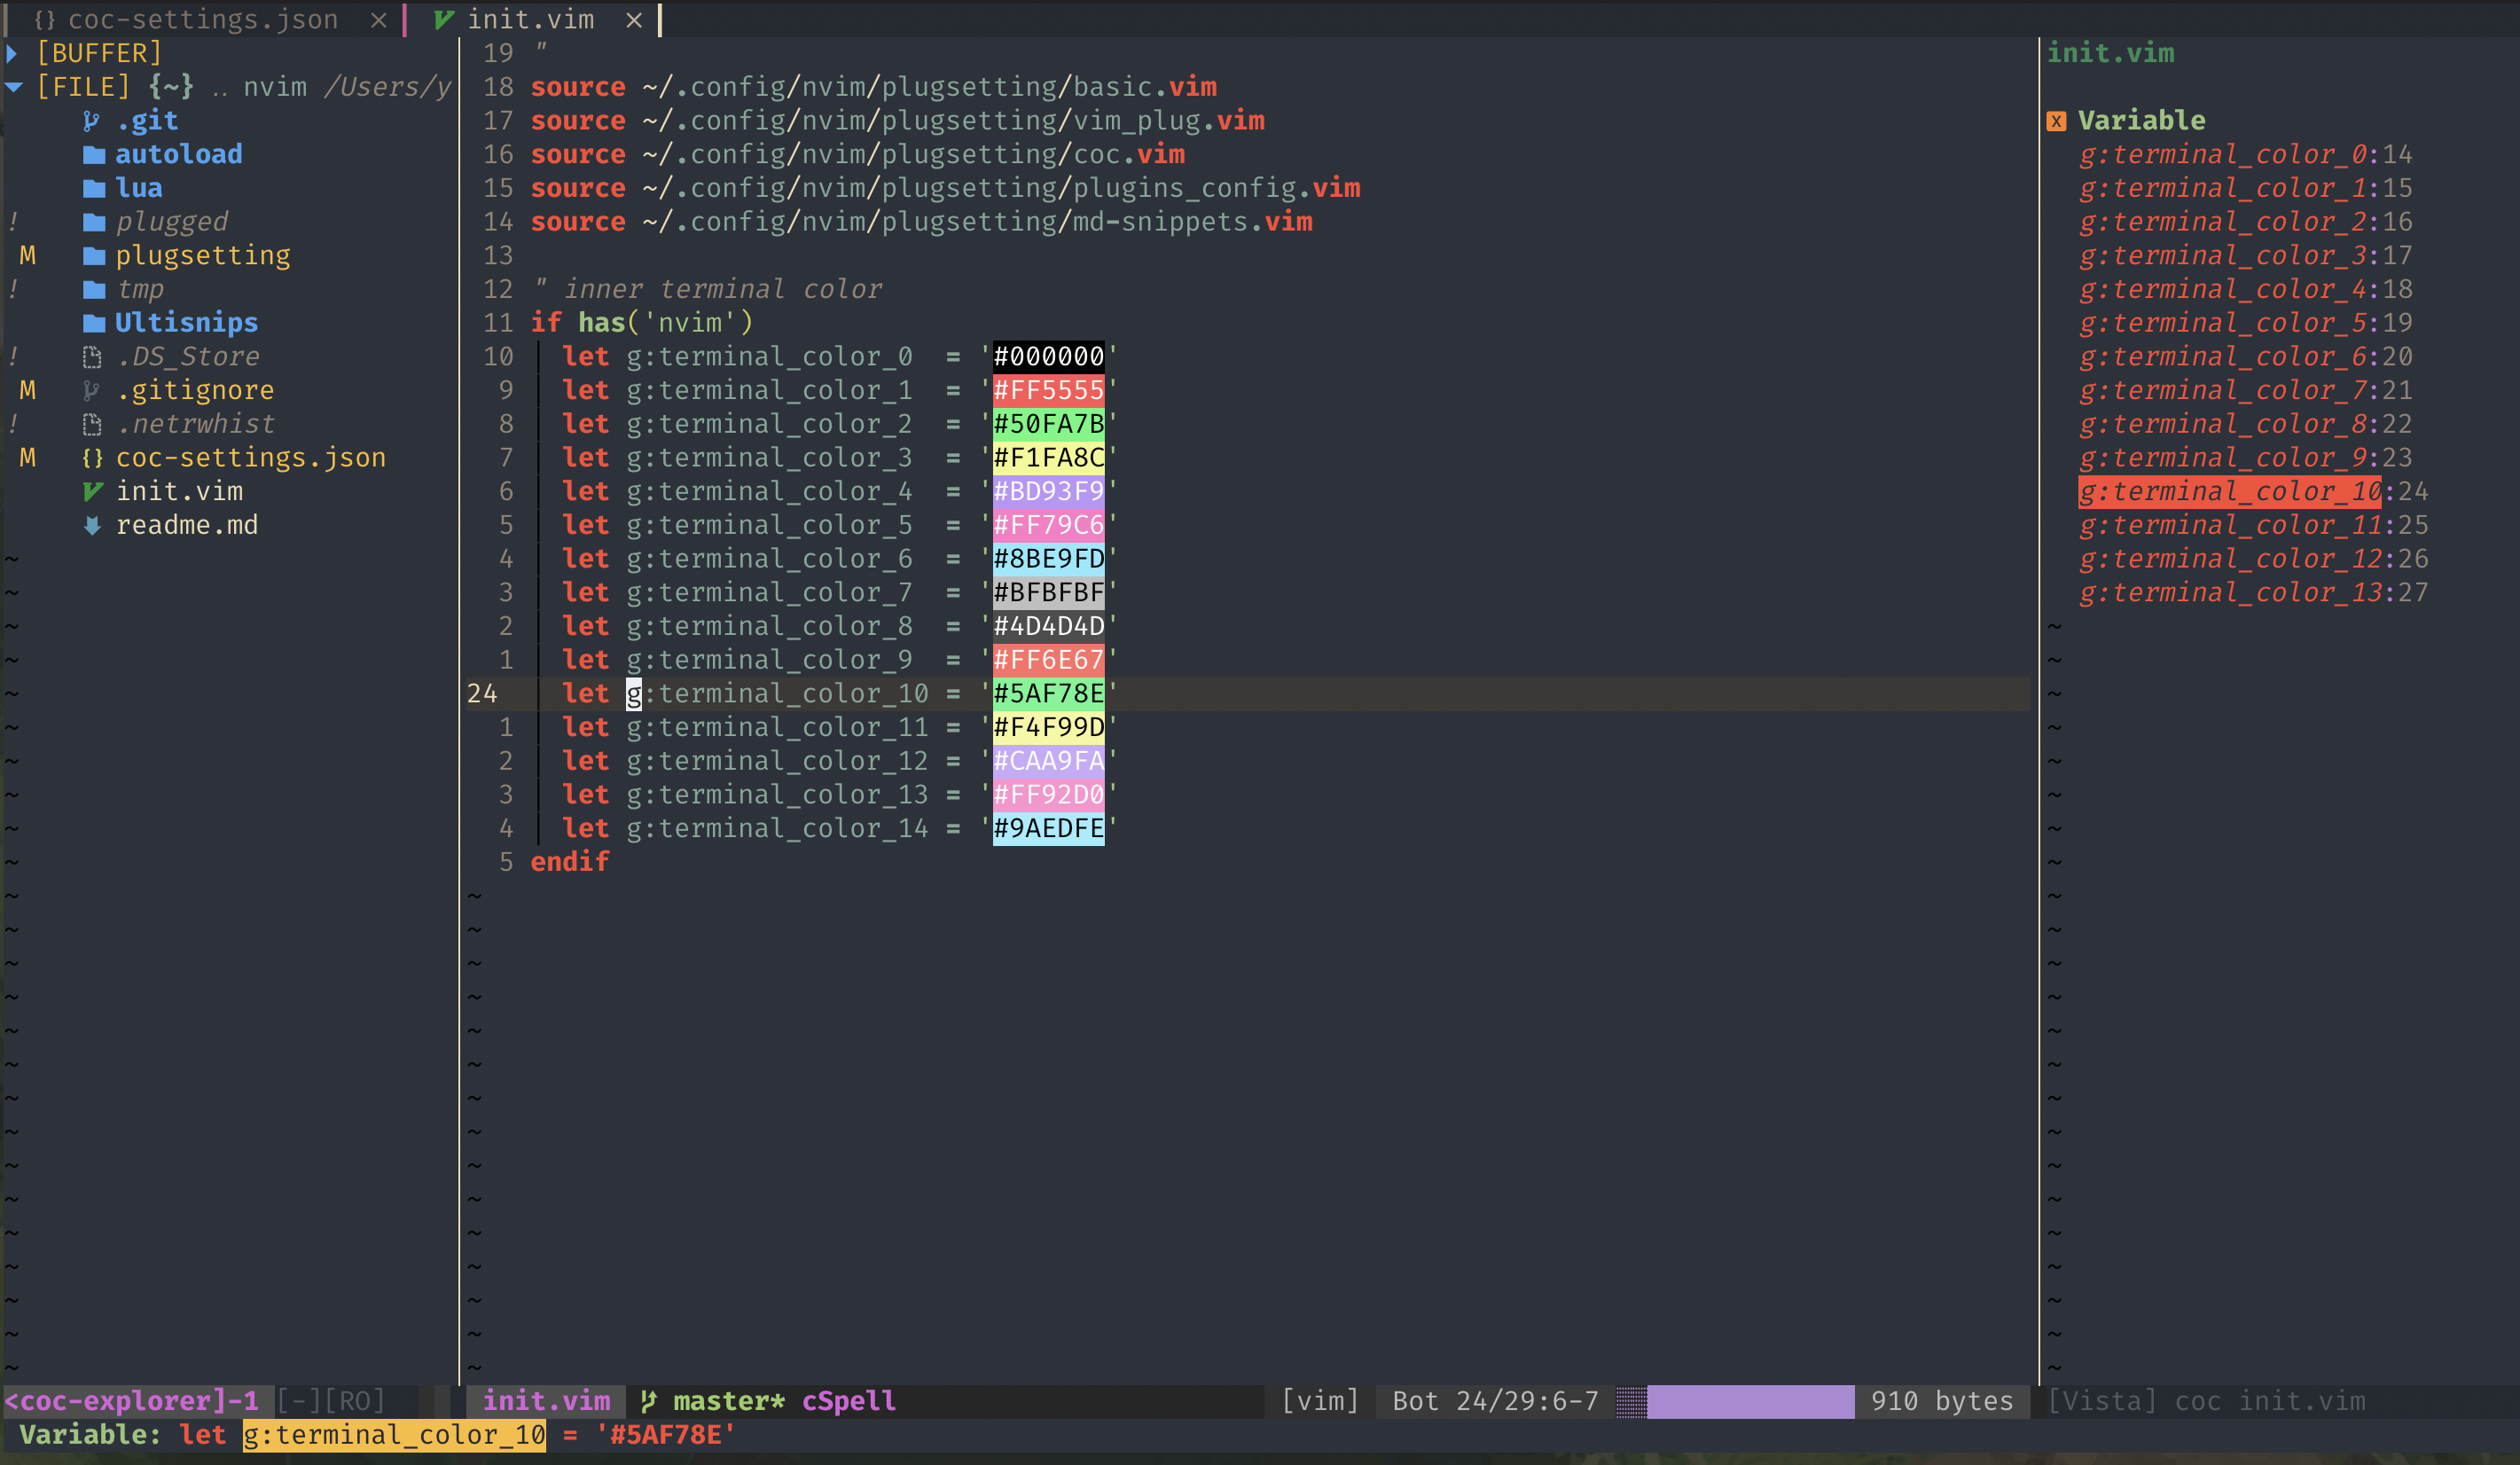Click the .git branch icon in explorer
This screenshot has width=2520, height=1465.
[91, 121]
